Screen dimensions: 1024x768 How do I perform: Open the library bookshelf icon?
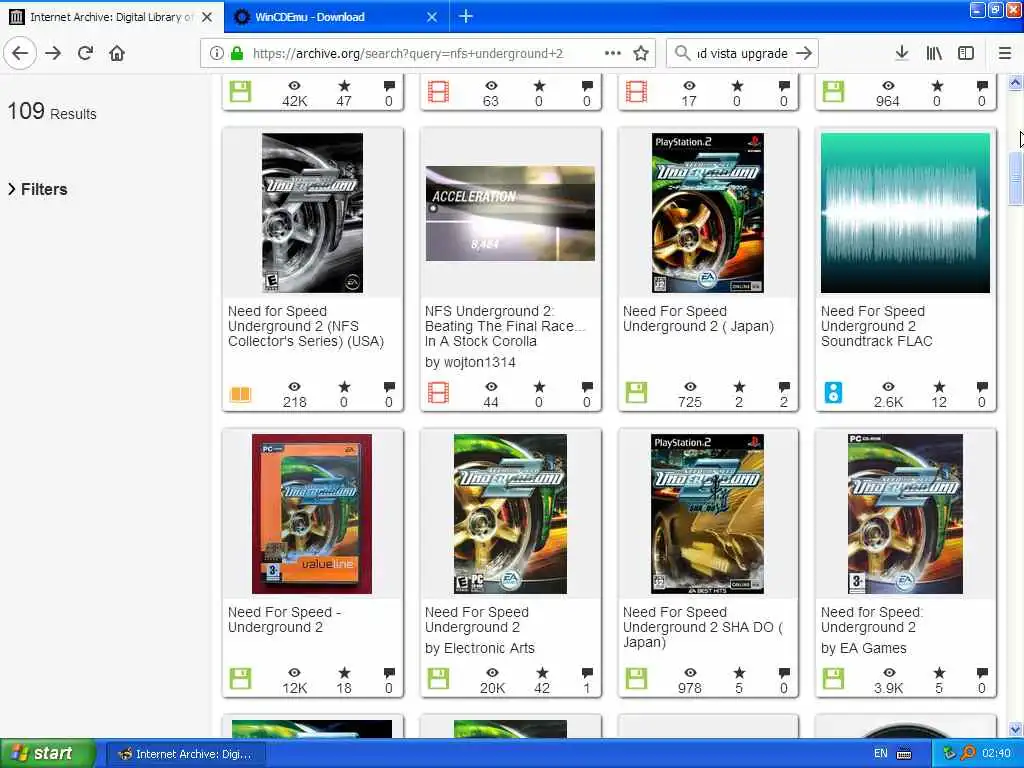[934, 53]
